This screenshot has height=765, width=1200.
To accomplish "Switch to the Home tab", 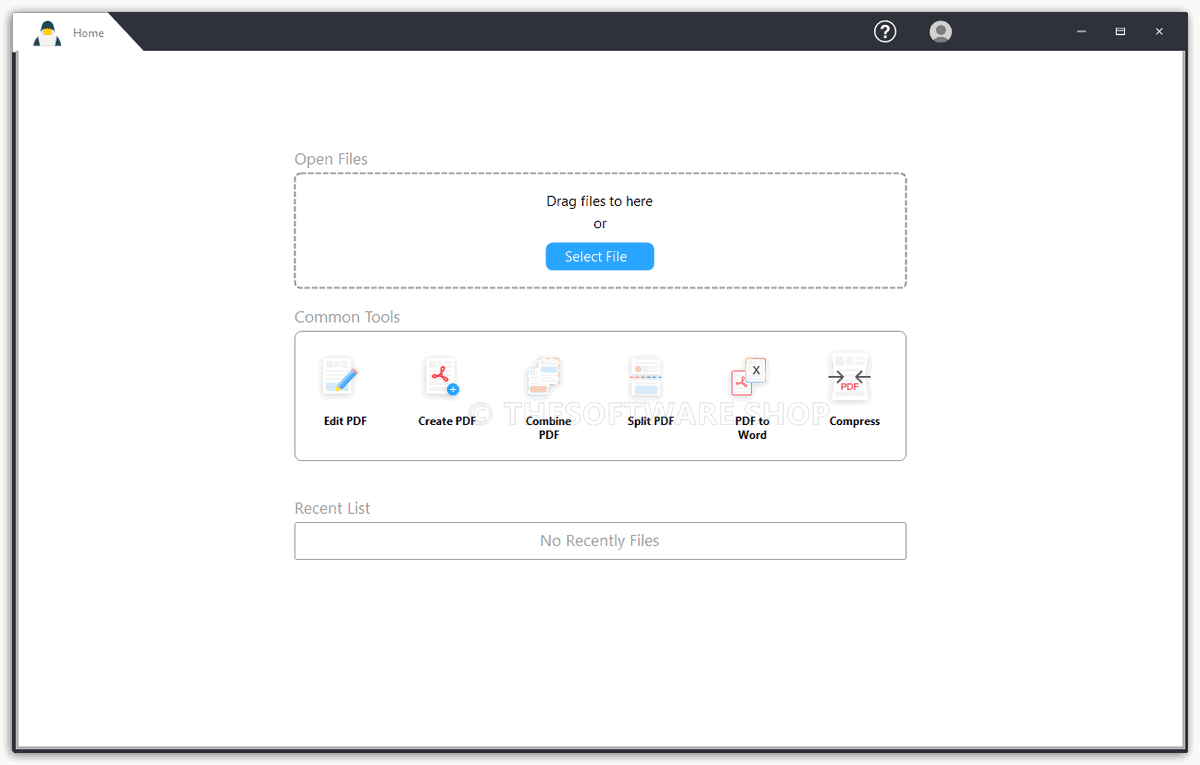I will [88, 33].
